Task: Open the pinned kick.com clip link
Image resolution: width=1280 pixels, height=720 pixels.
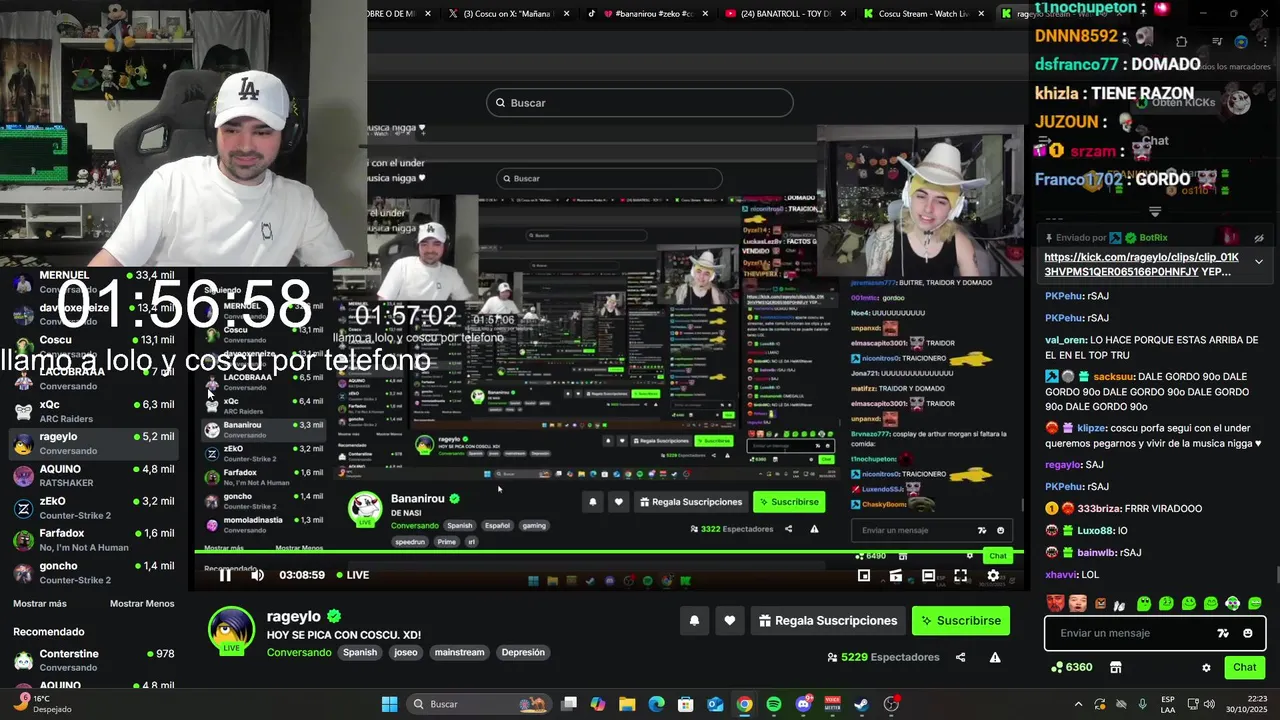Action: click(1141, 264)
